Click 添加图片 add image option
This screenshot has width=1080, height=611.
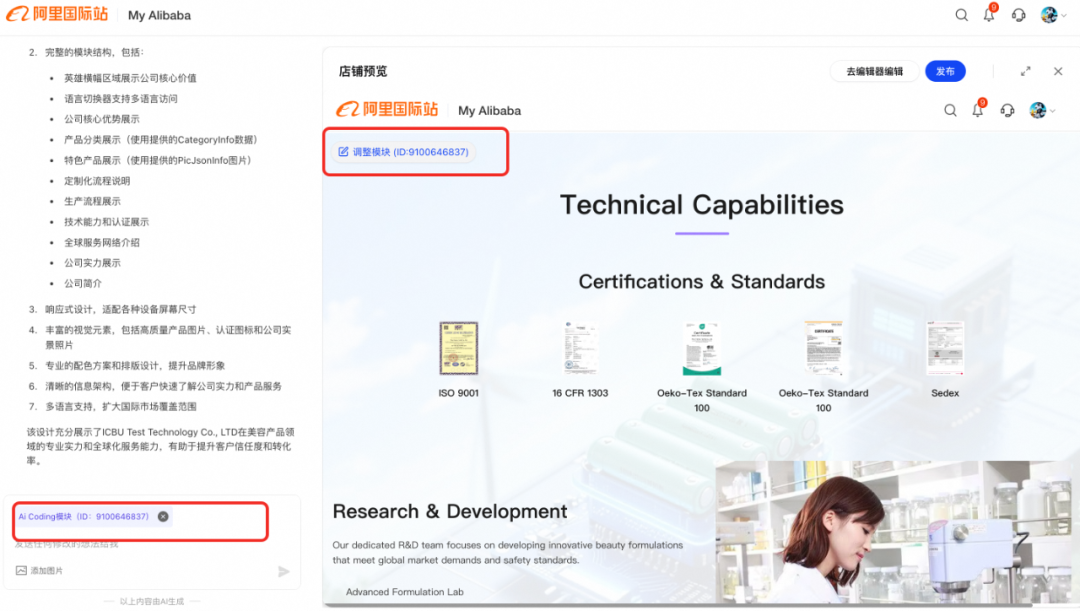[39, 570]
